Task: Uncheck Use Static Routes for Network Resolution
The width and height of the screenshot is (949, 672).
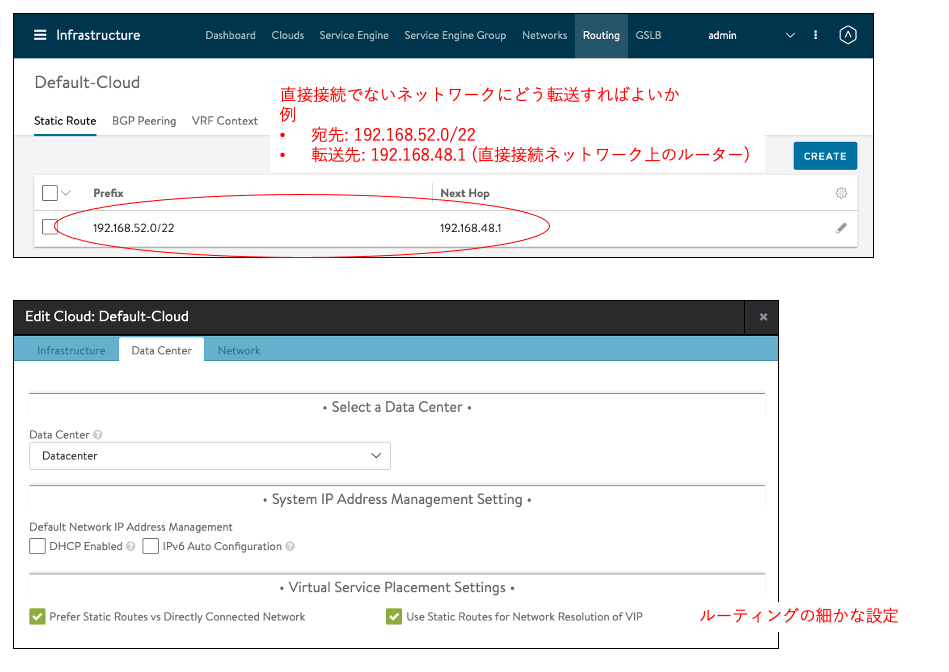Action: 394,616
